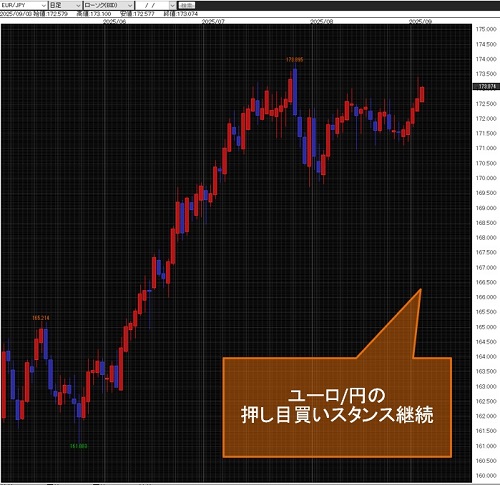Open the date picker dropdown arrow
Image resolution: width=500 pixels, height=485 pixels.
pyautogui.click(x=172, y=5)
